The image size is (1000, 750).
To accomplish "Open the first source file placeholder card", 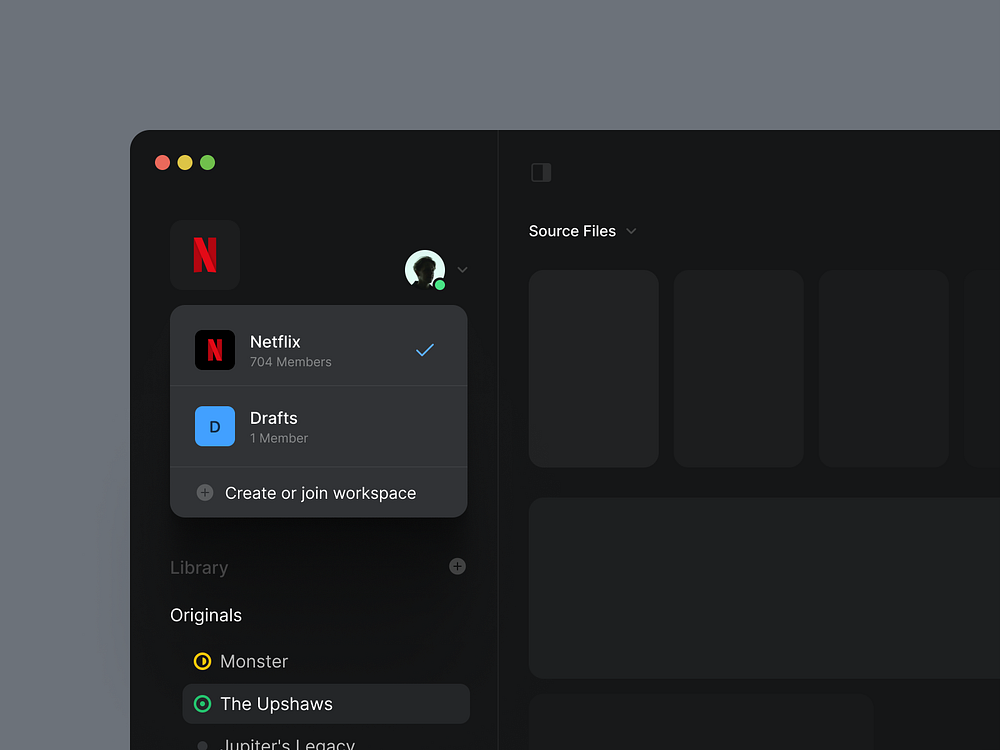I will (593, 368).
